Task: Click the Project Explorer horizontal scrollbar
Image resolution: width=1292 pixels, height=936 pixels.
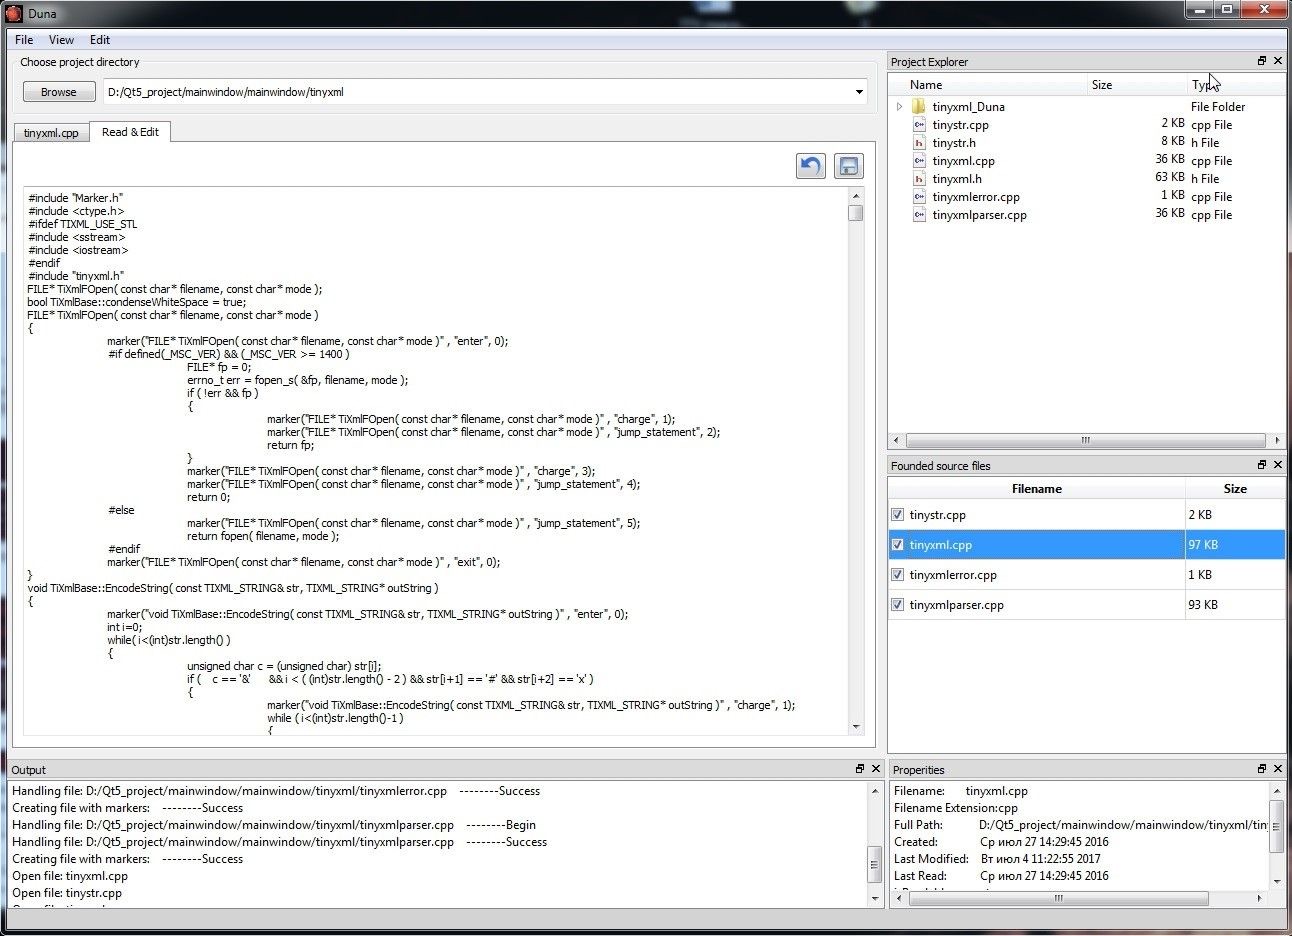Action: point(1085,440)
